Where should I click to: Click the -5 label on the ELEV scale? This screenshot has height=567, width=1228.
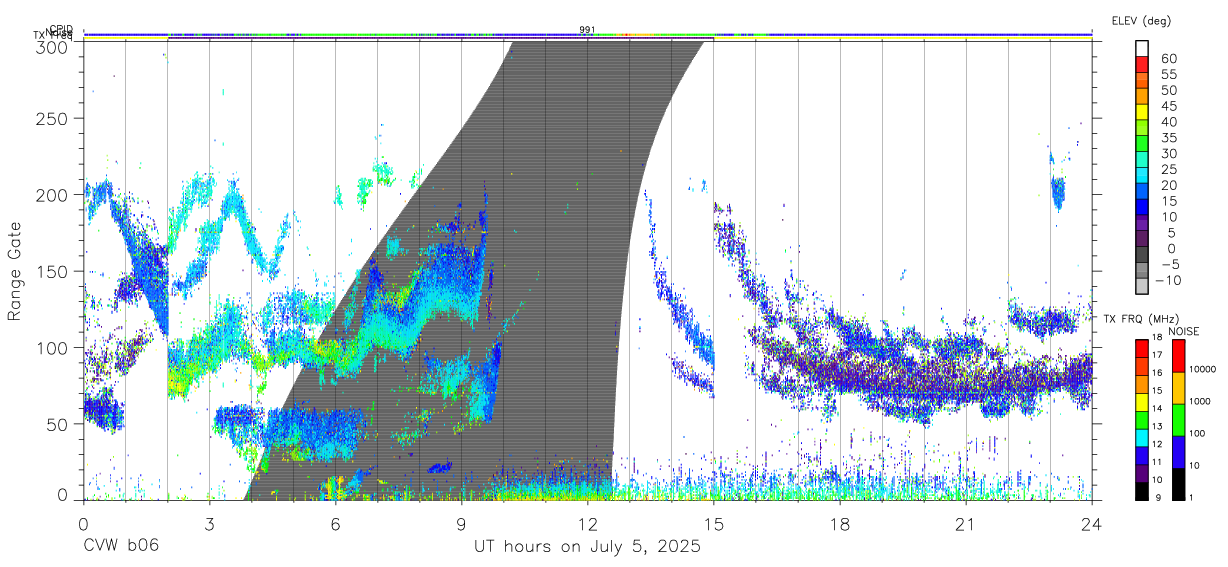coord(1169,264)
